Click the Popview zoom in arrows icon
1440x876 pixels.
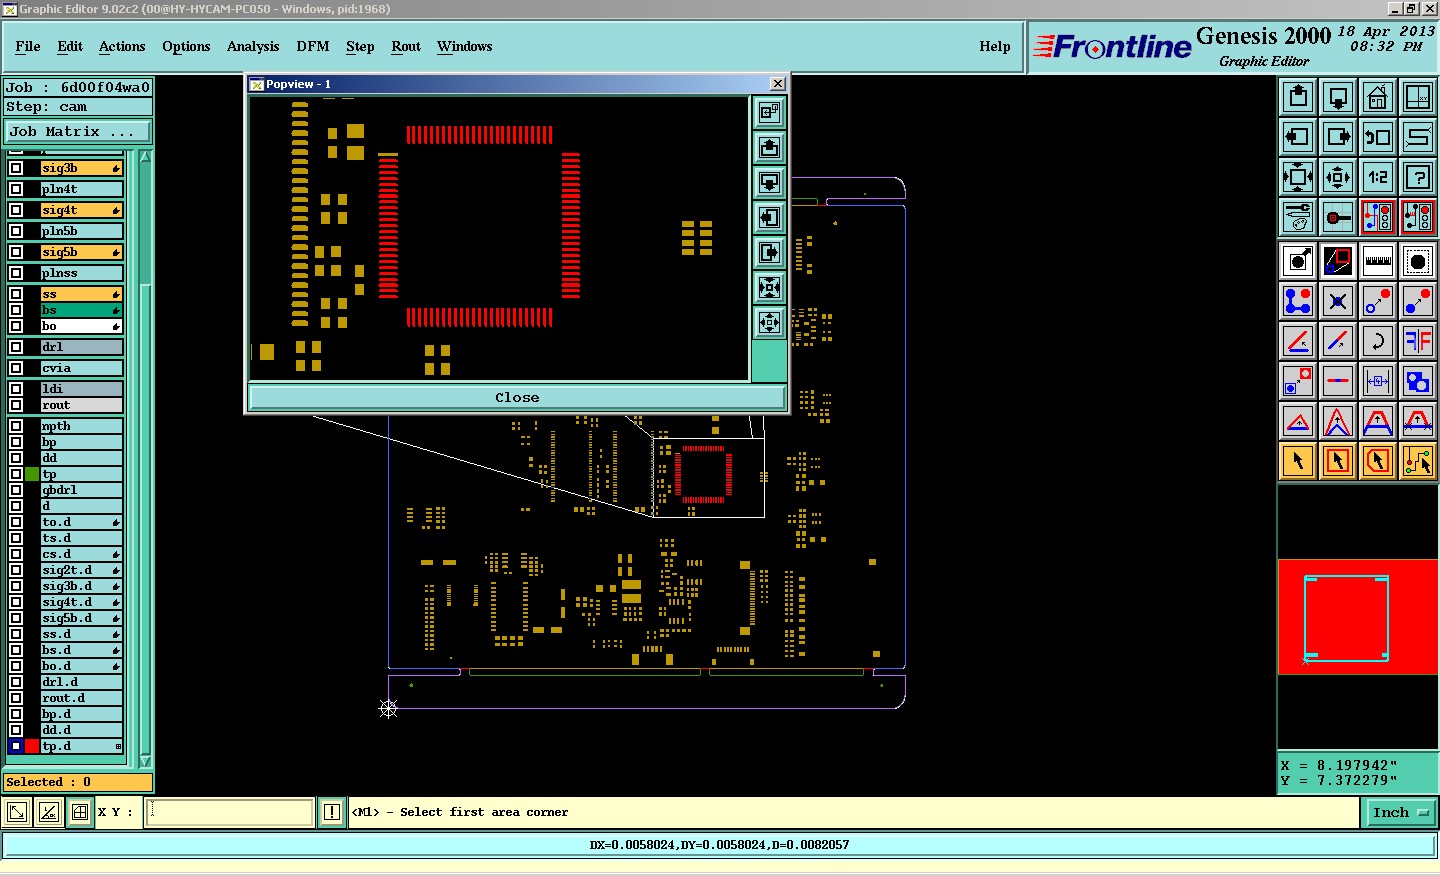pos(769,288)
